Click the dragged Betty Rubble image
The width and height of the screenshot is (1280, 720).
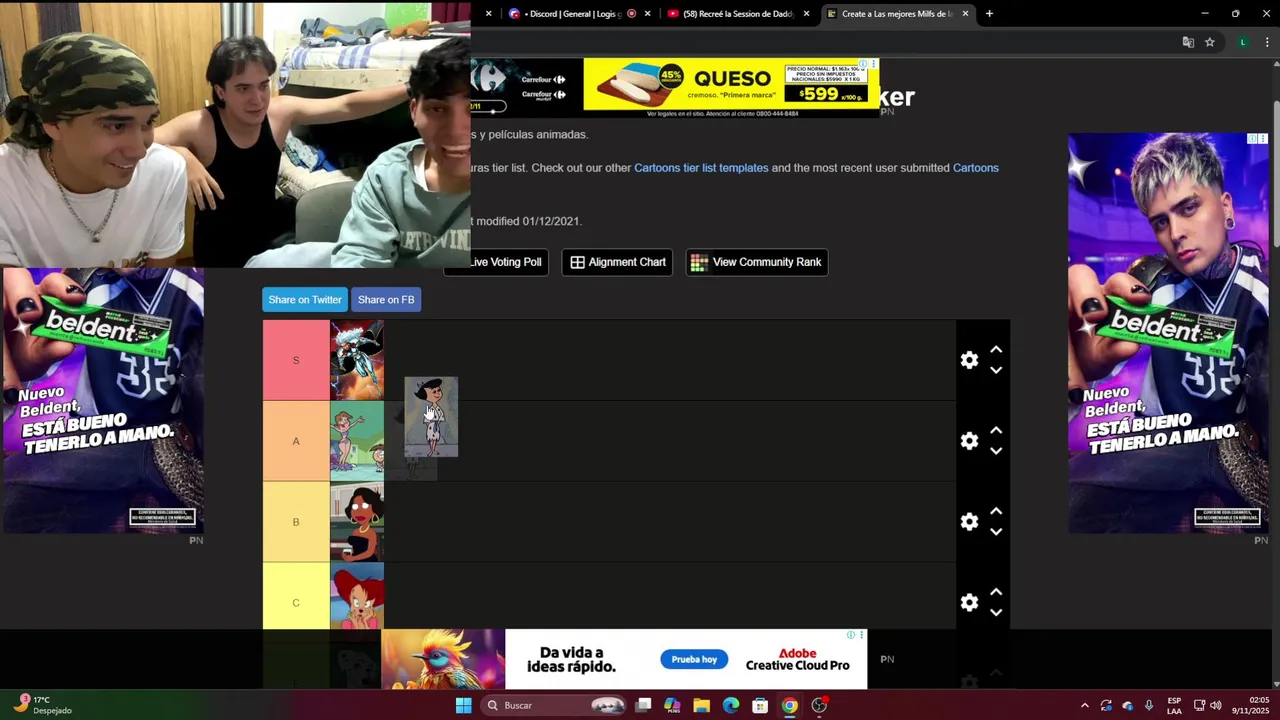431,417
